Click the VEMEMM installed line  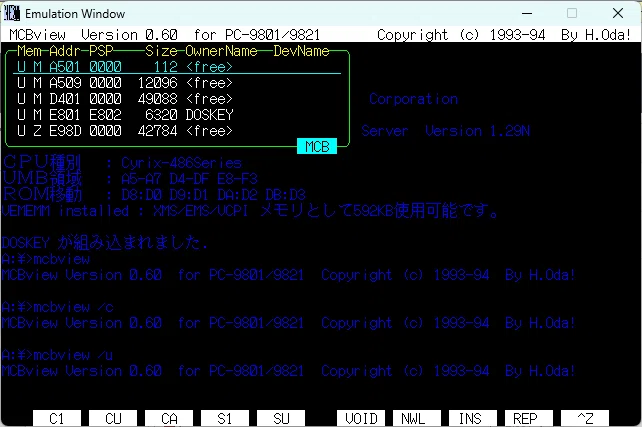pos(250,211)
